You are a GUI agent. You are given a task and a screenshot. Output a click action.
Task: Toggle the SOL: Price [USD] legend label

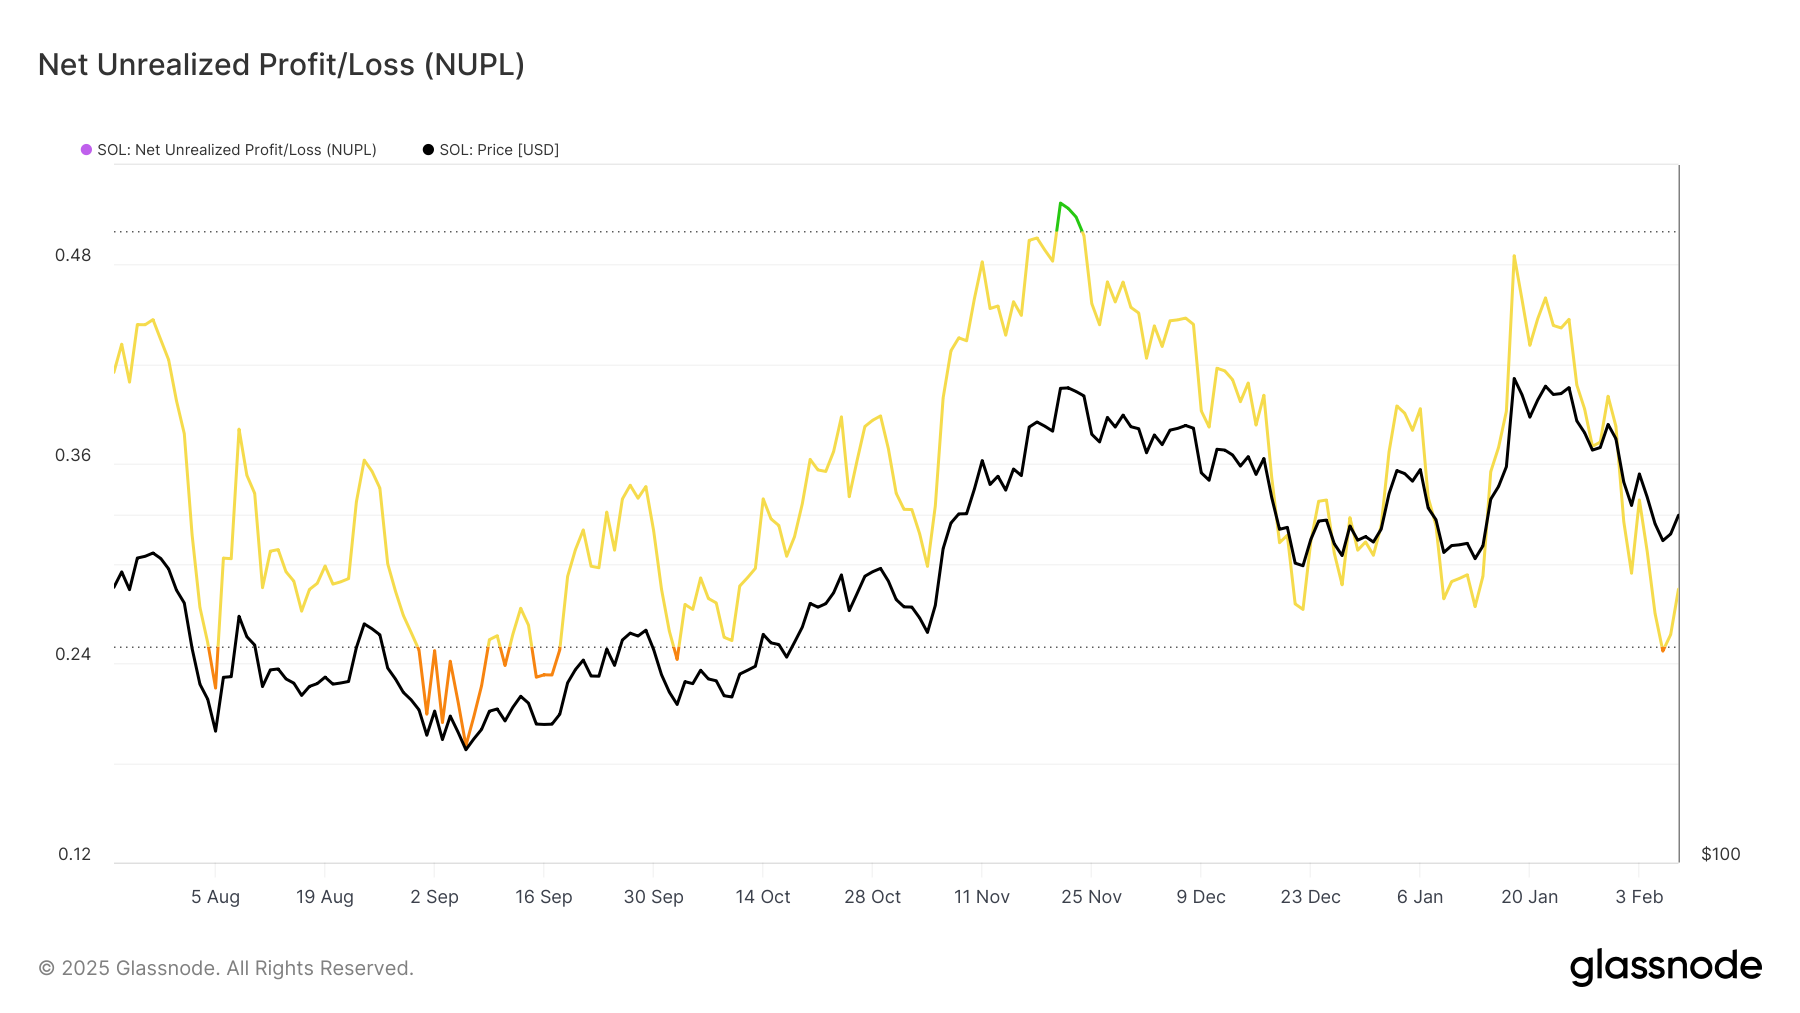point(499,150)
